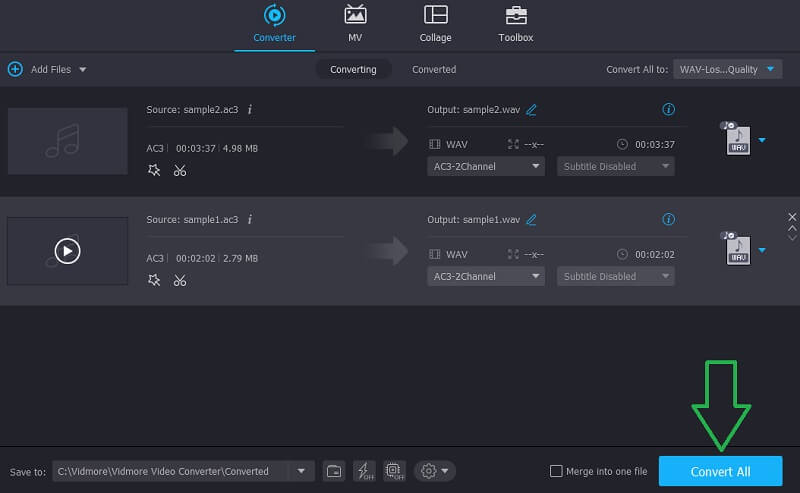Expand the Convert All to format dropdown
The width and height of the screenshot is (800, 493).
(x=729, y=69)
